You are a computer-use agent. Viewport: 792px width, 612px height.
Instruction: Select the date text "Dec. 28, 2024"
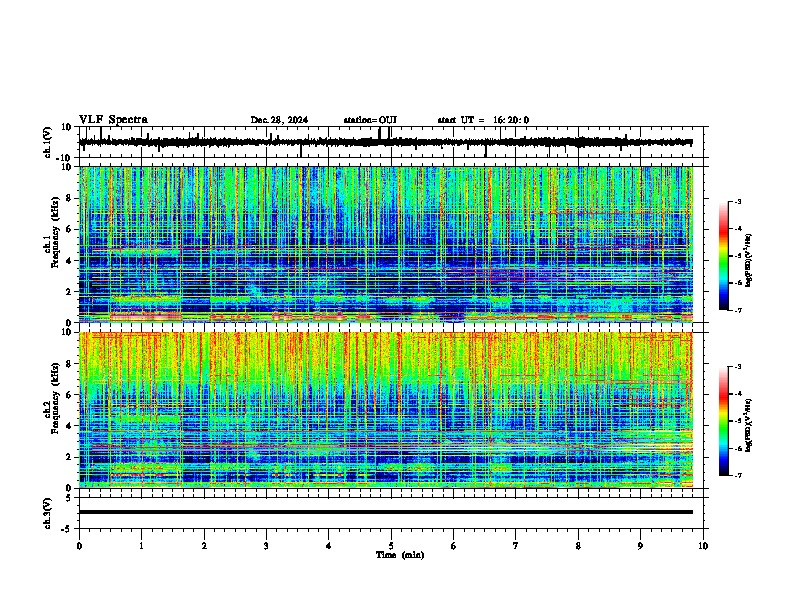pyautogui.click(x=279, y=120)
